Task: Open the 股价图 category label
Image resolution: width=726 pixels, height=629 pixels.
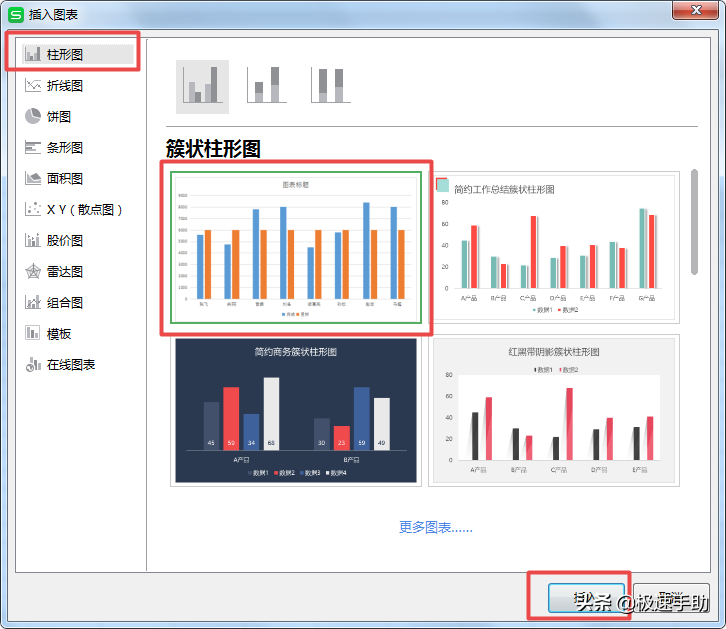Action: coord(65,241)
